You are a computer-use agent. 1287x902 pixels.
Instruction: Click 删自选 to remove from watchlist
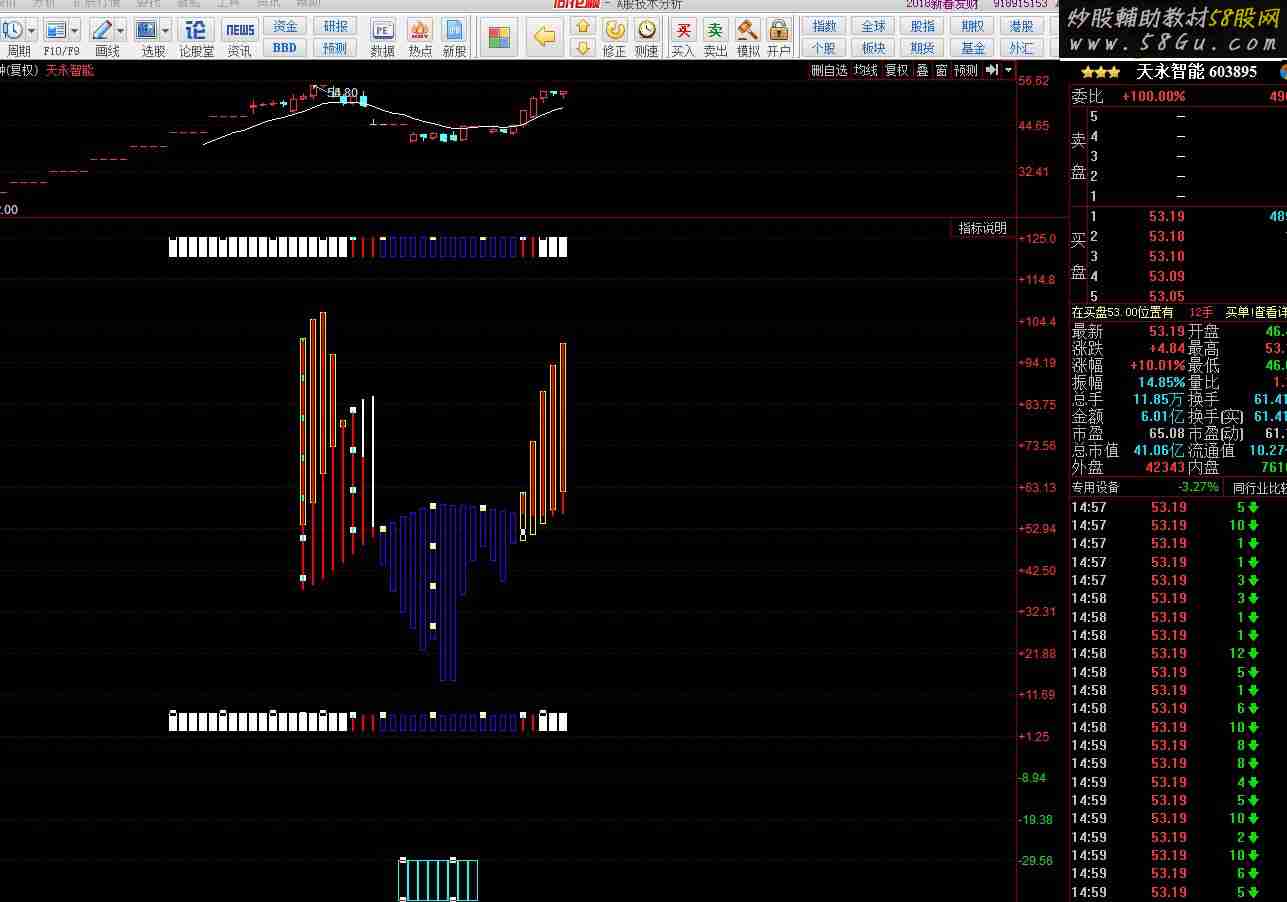pyautogui.click(x=829, y=71)
